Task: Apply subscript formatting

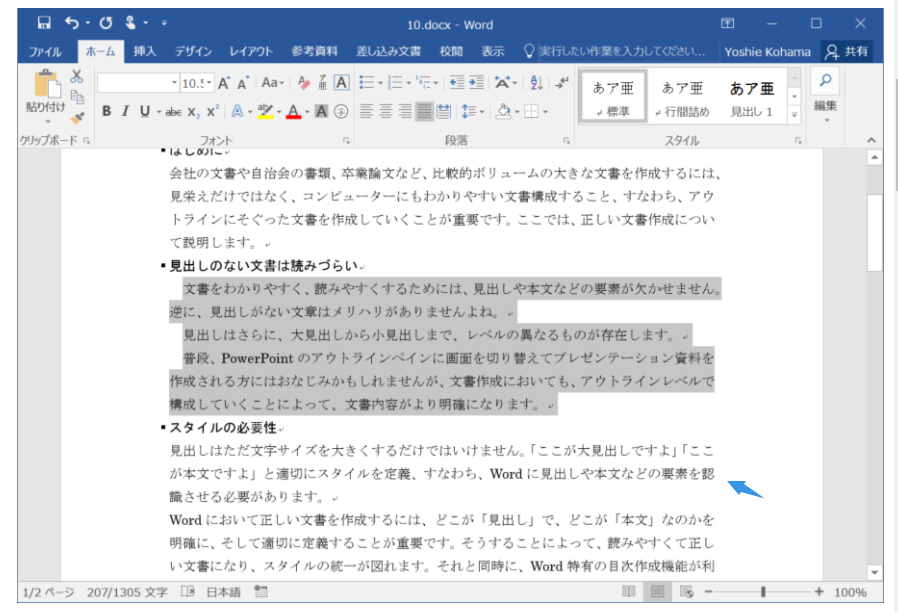Action: (x=194, y=112)
